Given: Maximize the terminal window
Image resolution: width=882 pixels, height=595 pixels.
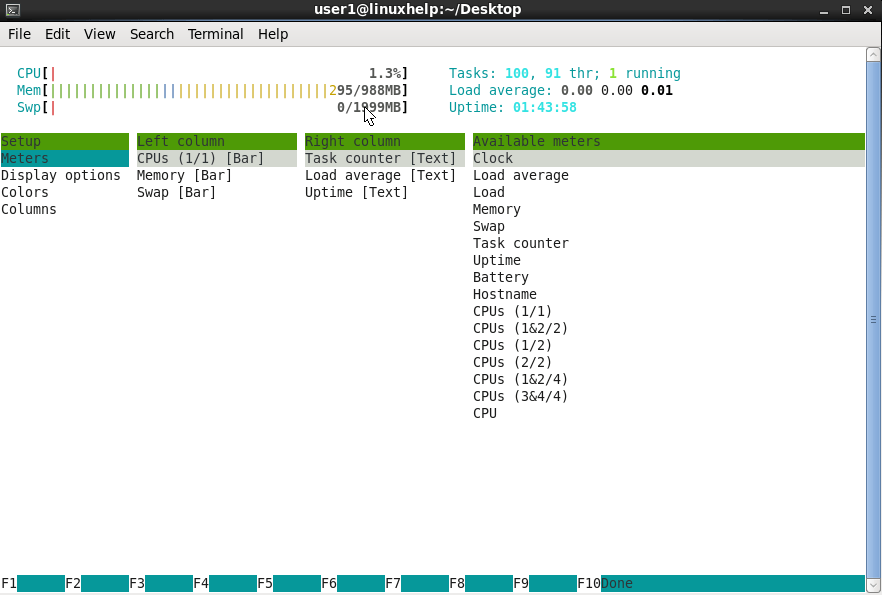Looking at the screenshot, I should 845,10.
